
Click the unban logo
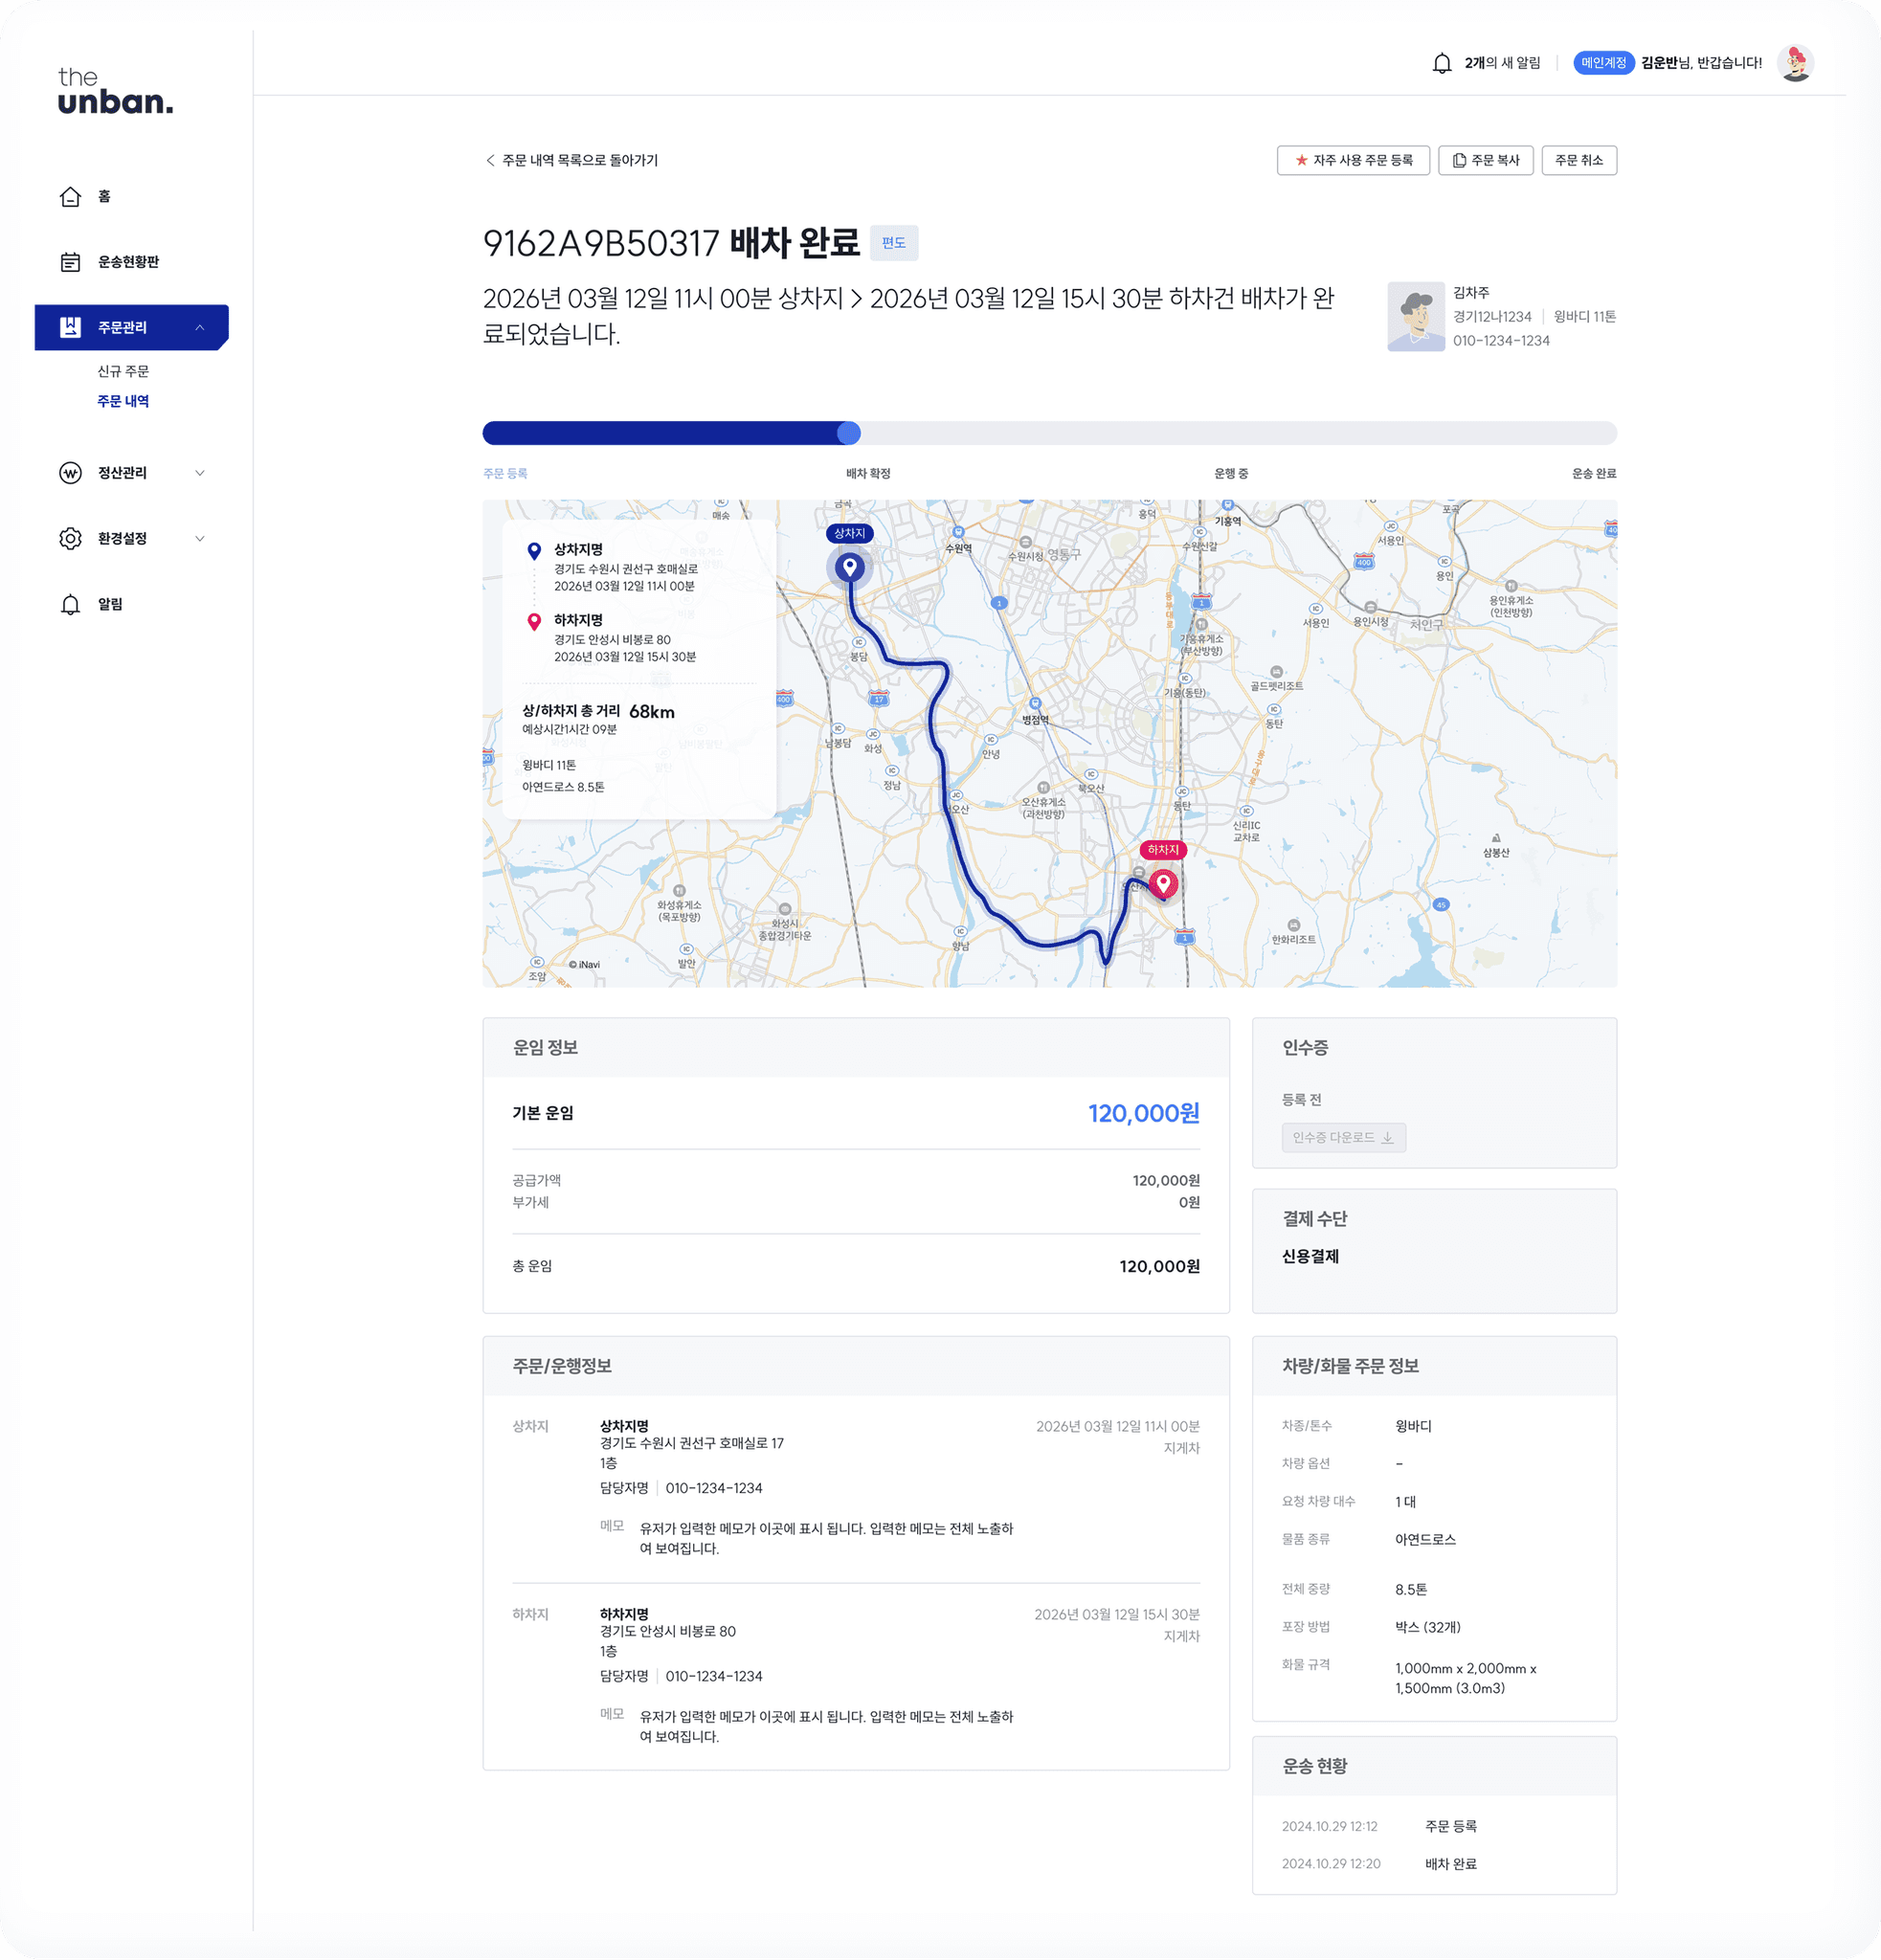[x=115, y=92]
